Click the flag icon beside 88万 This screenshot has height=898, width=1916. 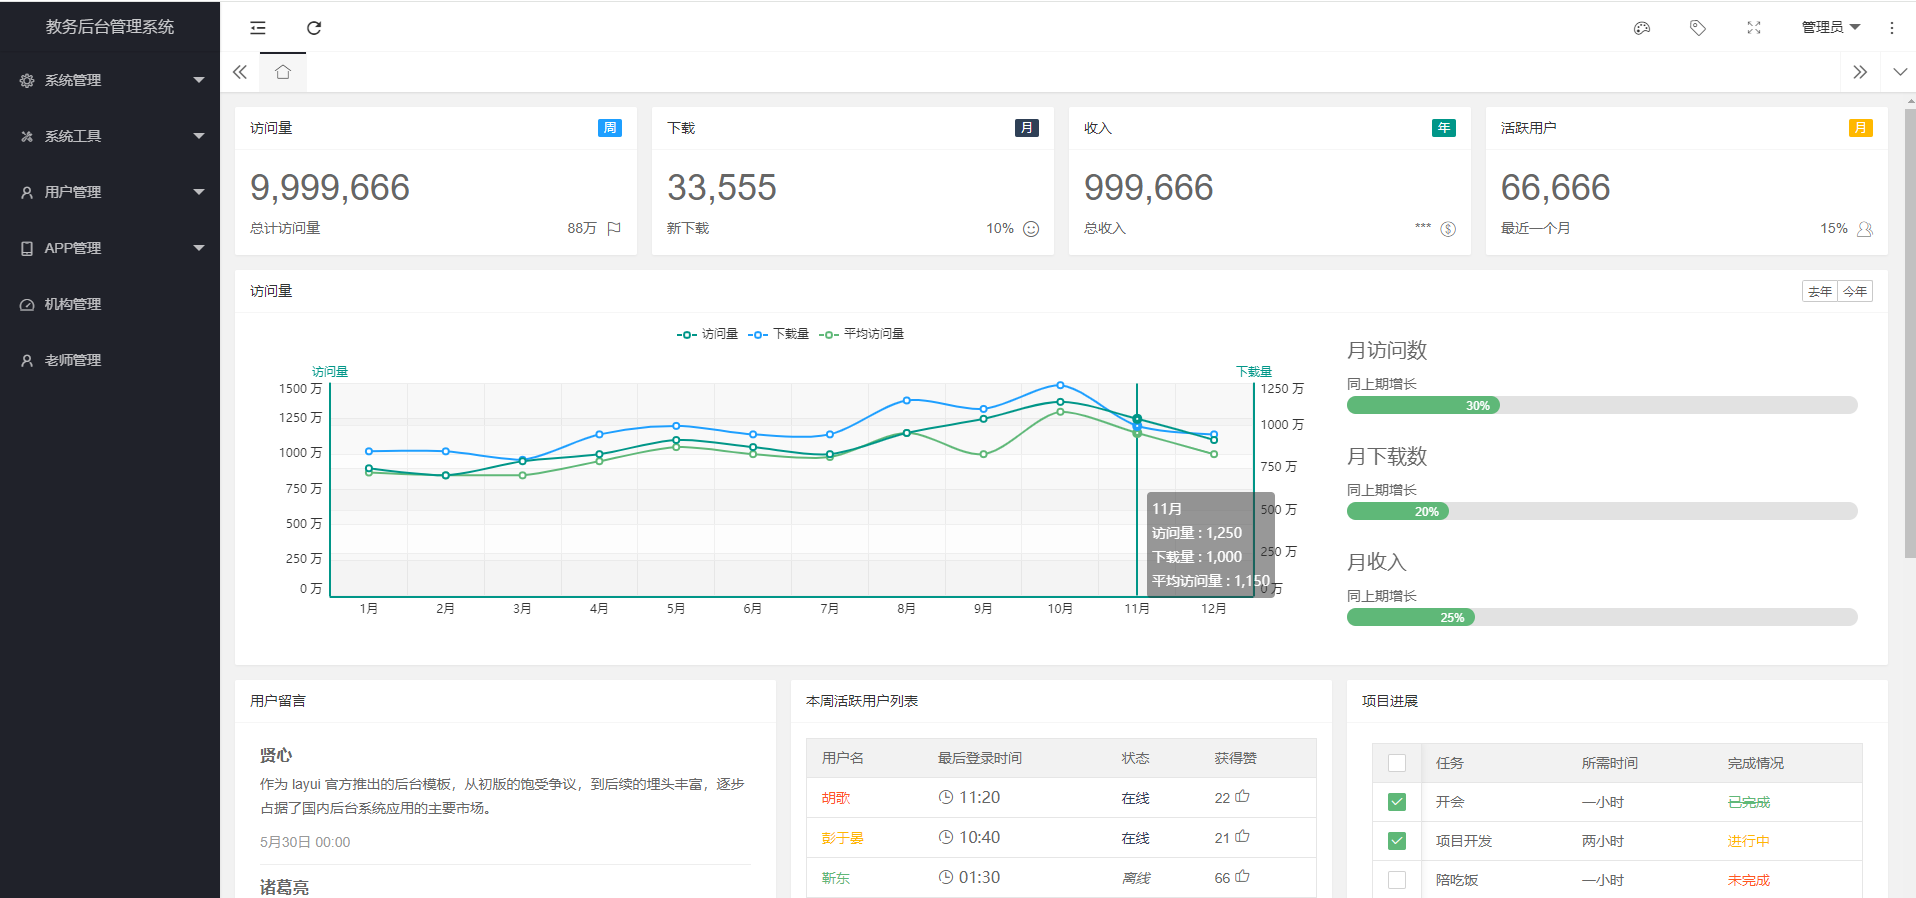pos(614,229)
